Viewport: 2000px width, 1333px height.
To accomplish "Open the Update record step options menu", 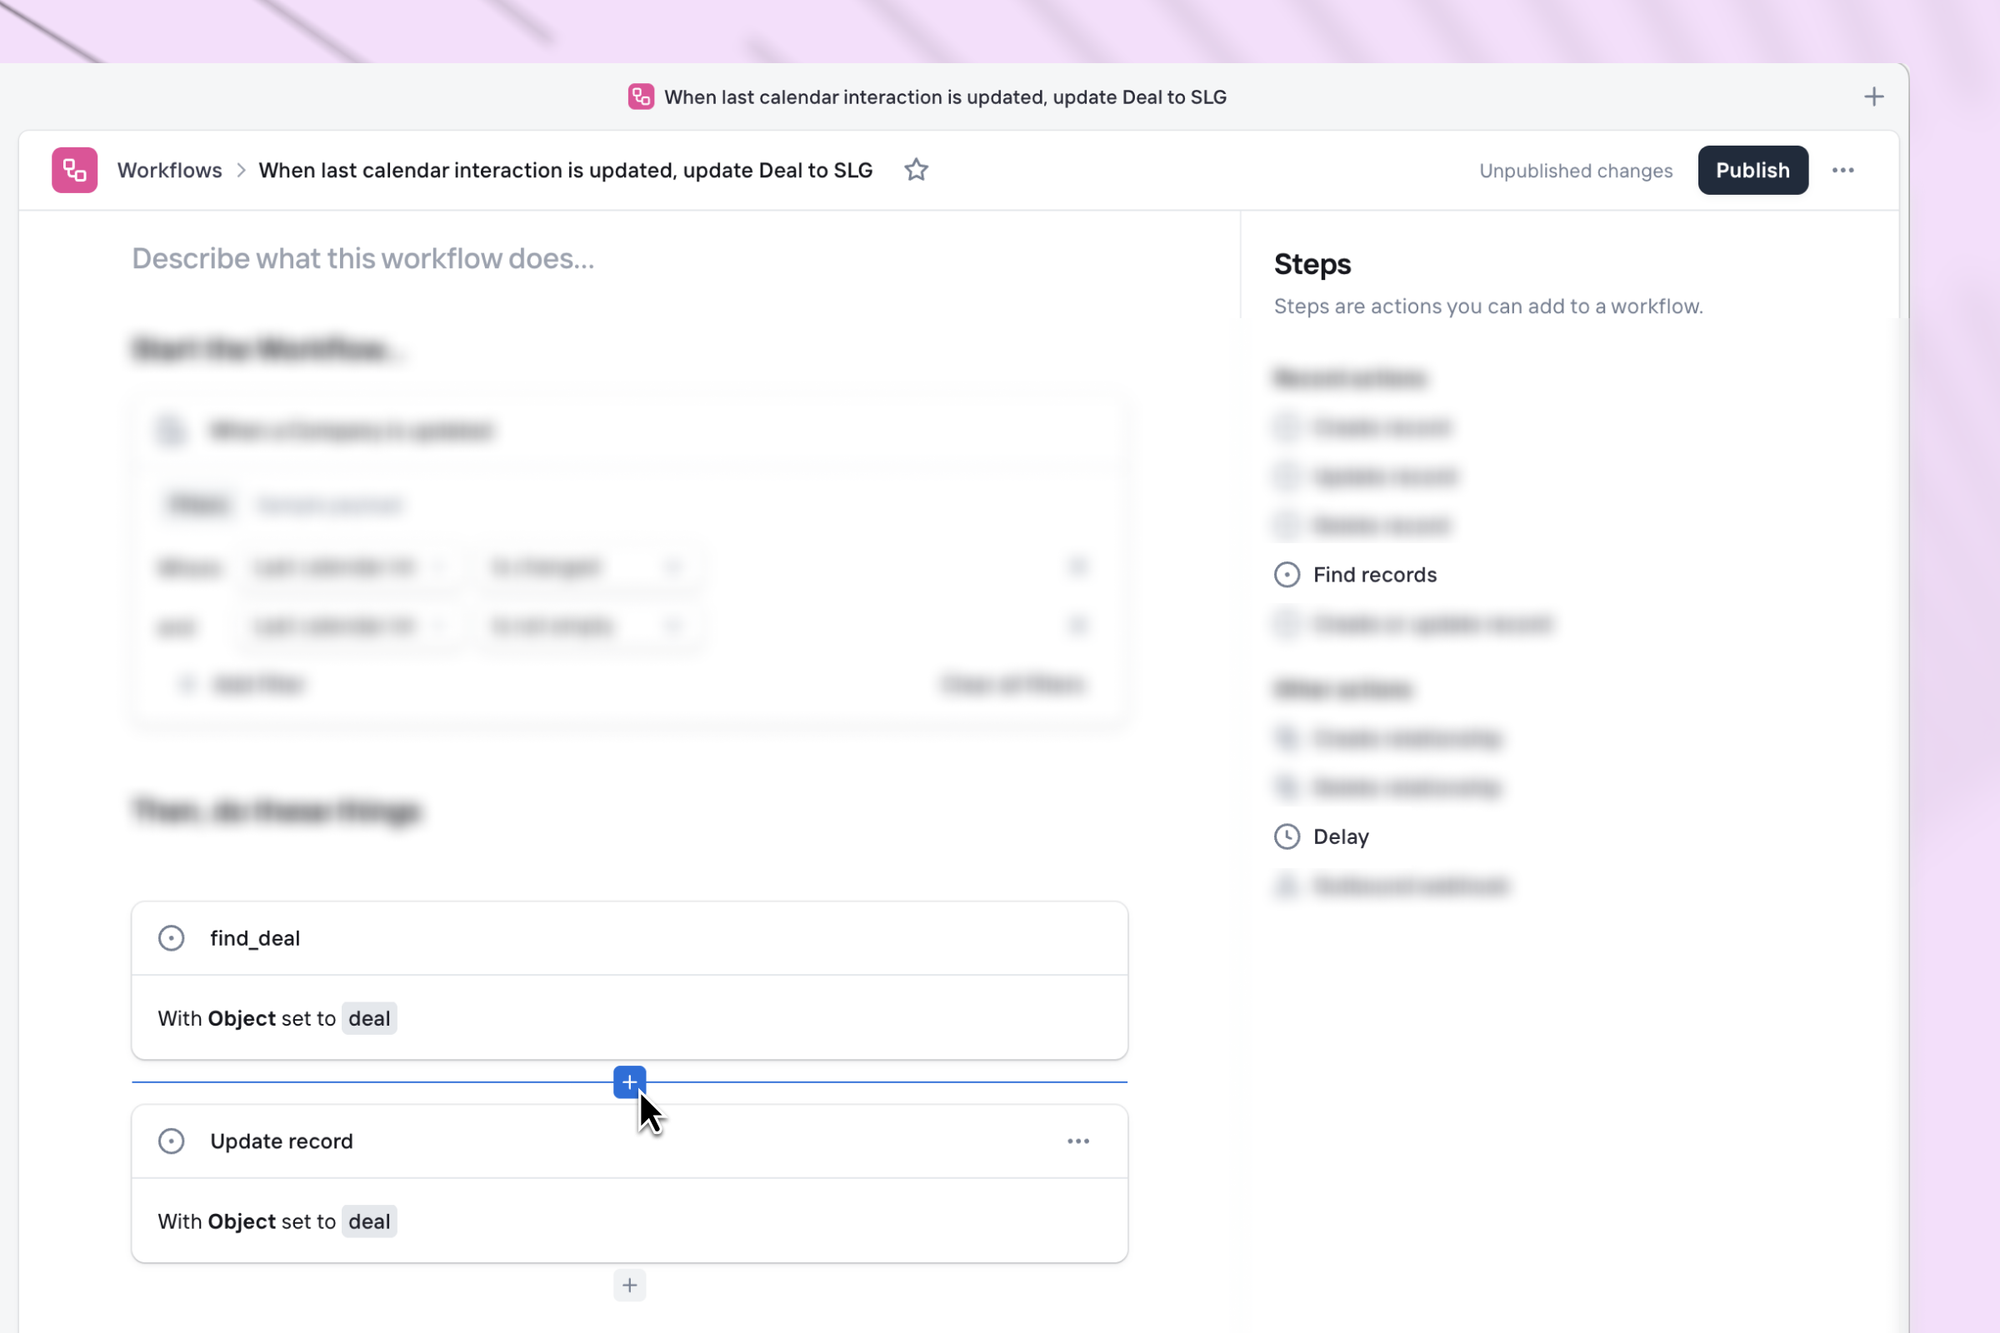I will [x=1078, y=1141].
